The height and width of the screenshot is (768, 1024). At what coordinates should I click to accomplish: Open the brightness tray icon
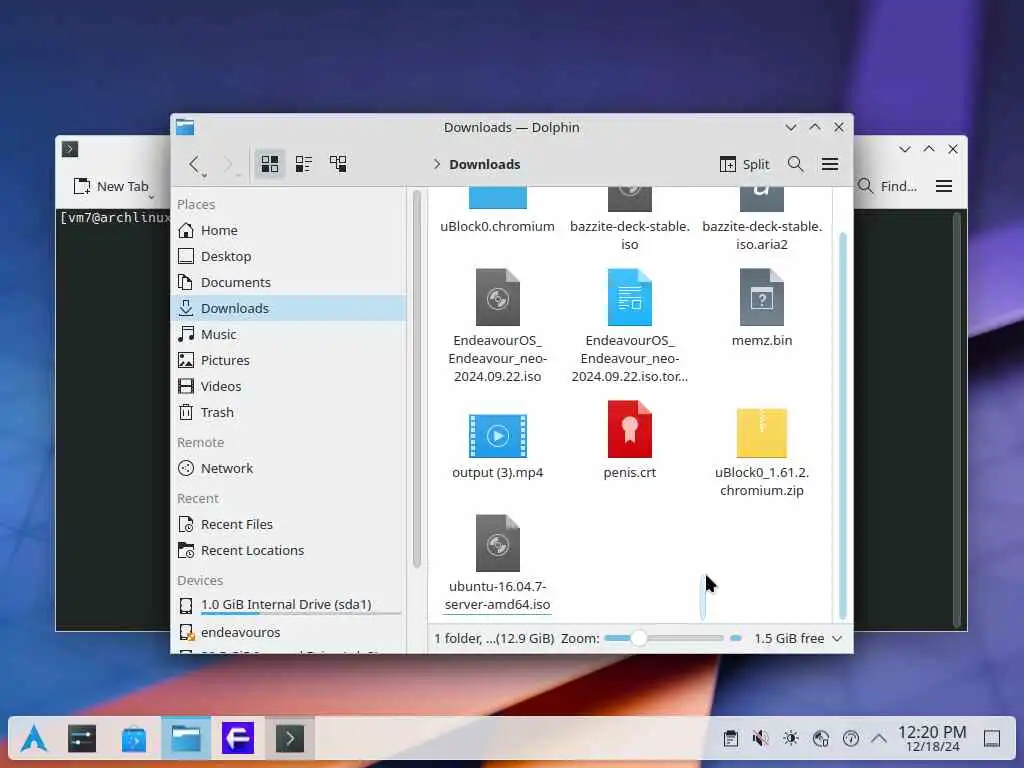coord(791,739)
